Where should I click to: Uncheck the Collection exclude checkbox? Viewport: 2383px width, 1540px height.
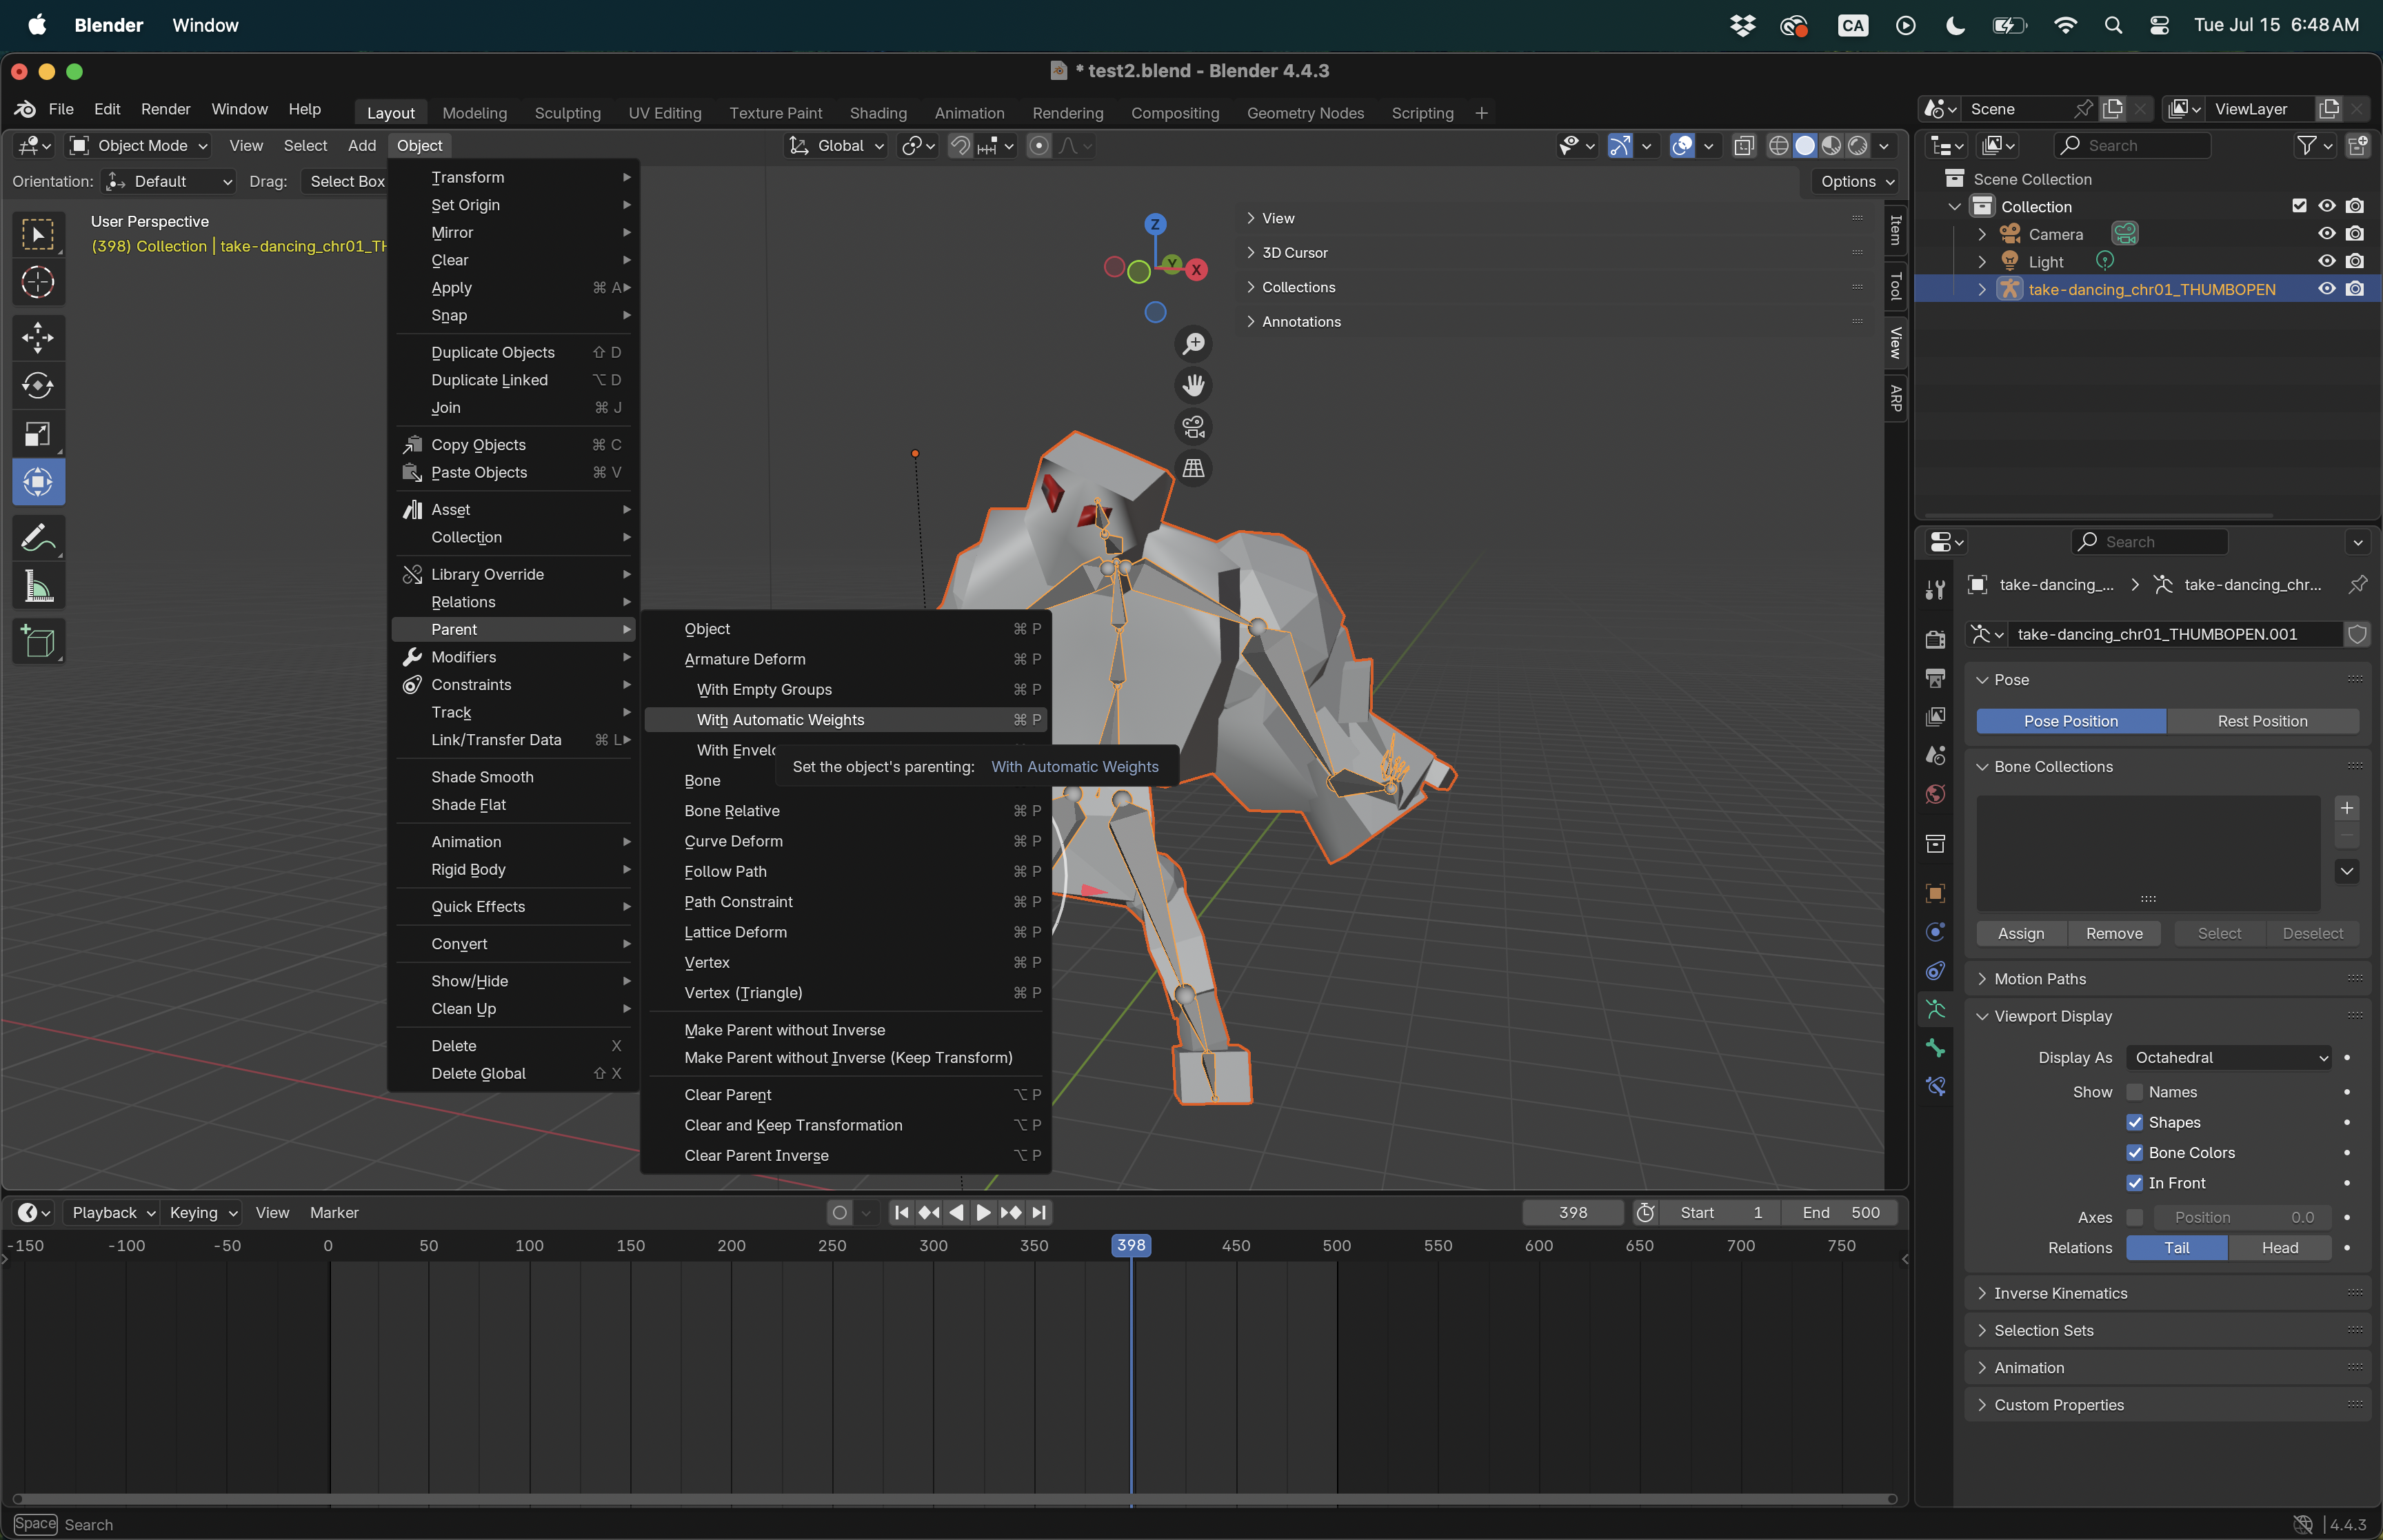pyautogui.click(x=2299, y=206)
